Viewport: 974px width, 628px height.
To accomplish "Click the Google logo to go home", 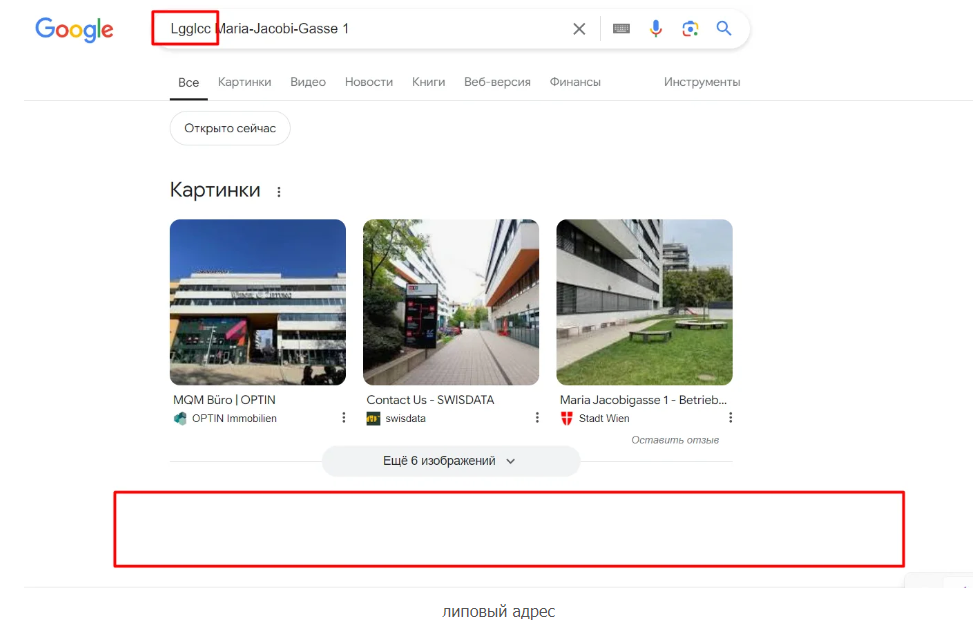I will pyautogui.click(x=74, y=30).
